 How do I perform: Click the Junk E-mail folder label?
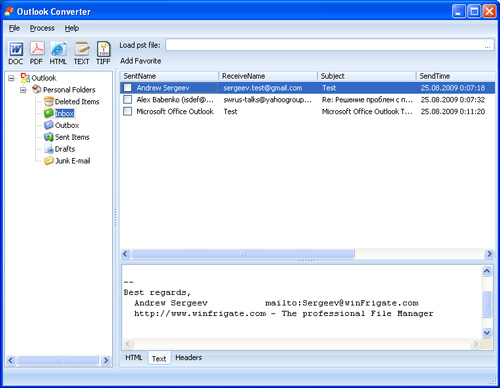point(72,161)
